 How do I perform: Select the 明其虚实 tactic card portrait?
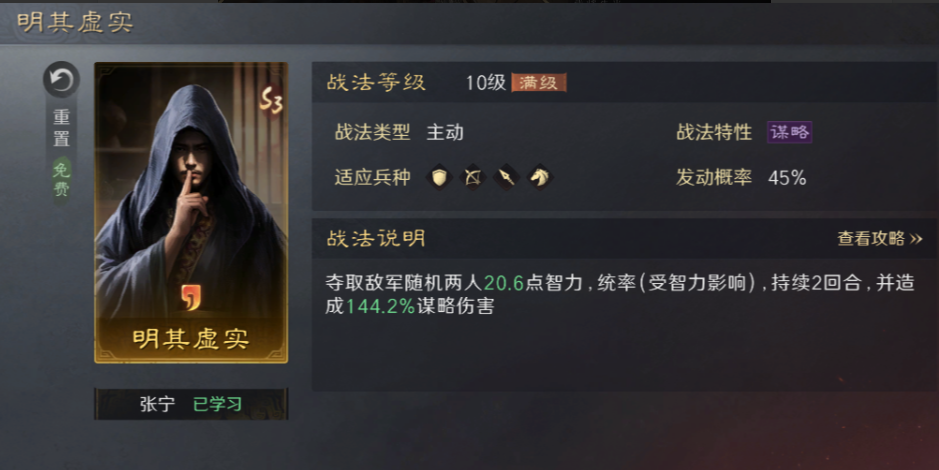coord(191,213)
